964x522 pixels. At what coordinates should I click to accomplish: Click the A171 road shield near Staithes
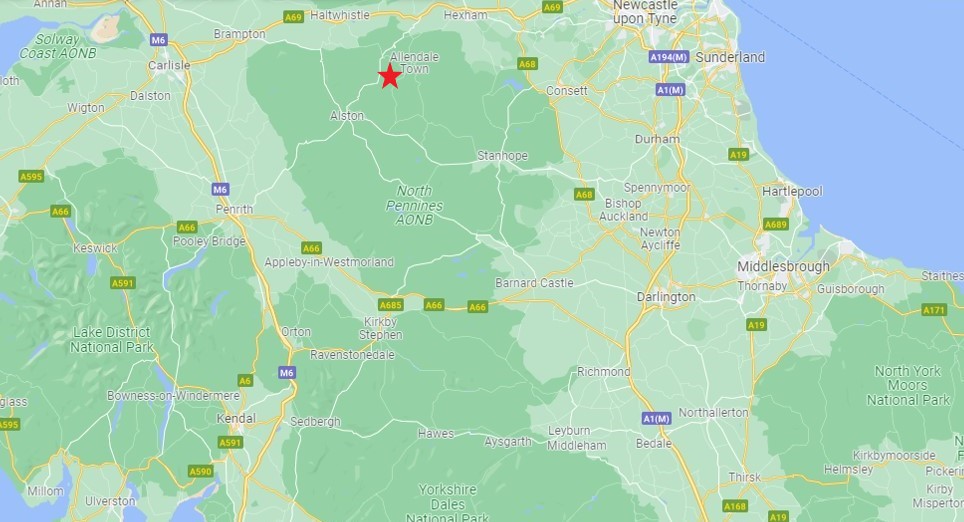coord(934,310)
